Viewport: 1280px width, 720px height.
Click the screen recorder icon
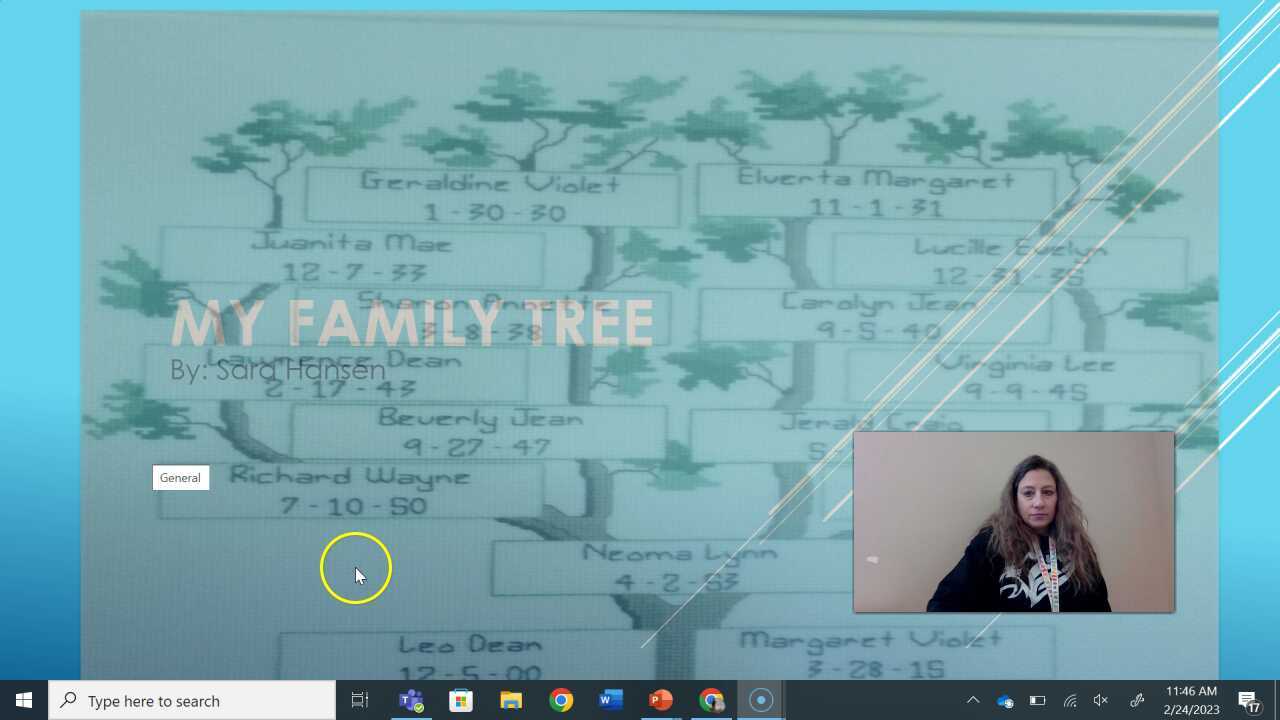[x=760, y=700]
